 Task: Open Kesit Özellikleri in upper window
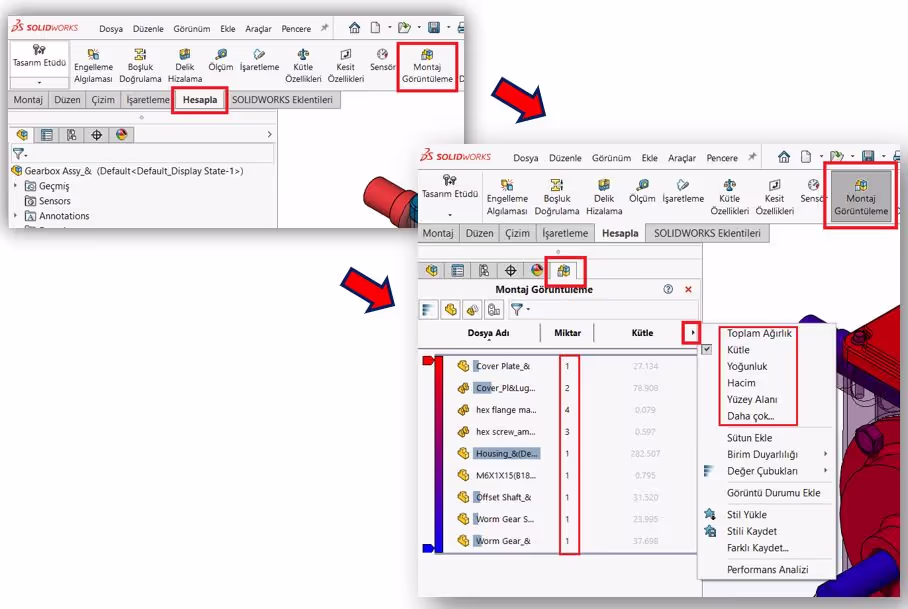point(346,67)
